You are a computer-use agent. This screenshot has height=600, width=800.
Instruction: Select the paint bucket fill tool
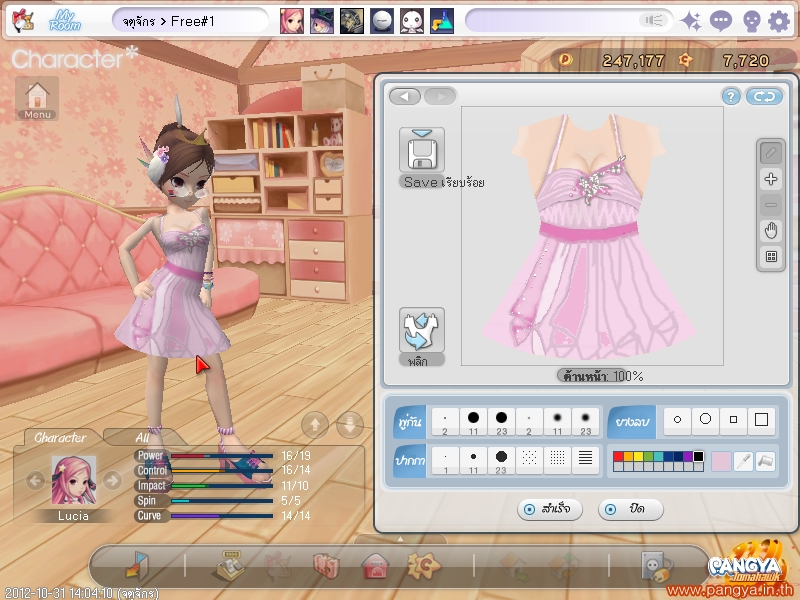pyautogui.click(x=765, y=461)
